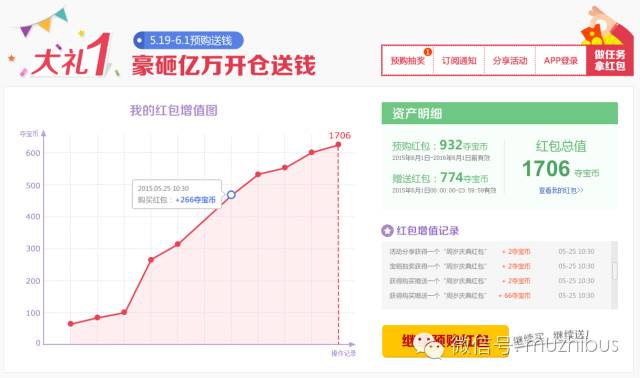The image size is (640, 378).
Task: Select the 分享活动 tab
Action: pos(510,60)
